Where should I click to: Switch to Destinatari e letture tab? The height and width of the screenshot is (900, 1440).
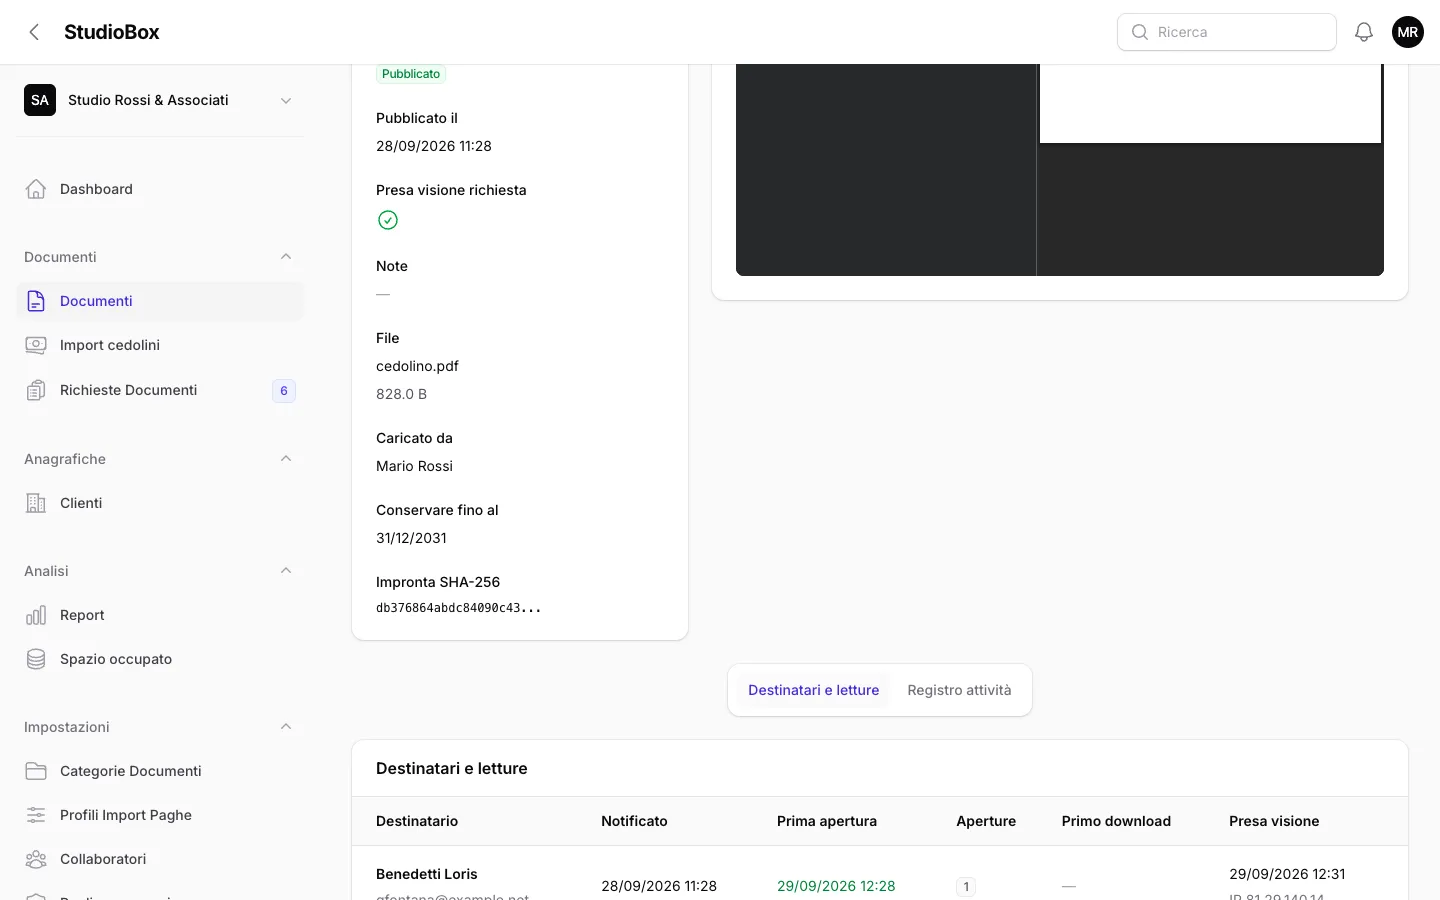point(813,690)
